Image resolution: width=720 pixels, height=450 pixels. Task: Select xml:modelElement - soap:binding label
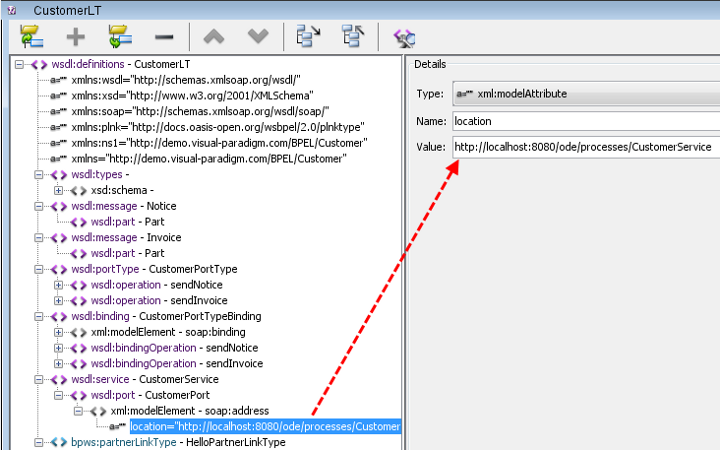(168, 332)
